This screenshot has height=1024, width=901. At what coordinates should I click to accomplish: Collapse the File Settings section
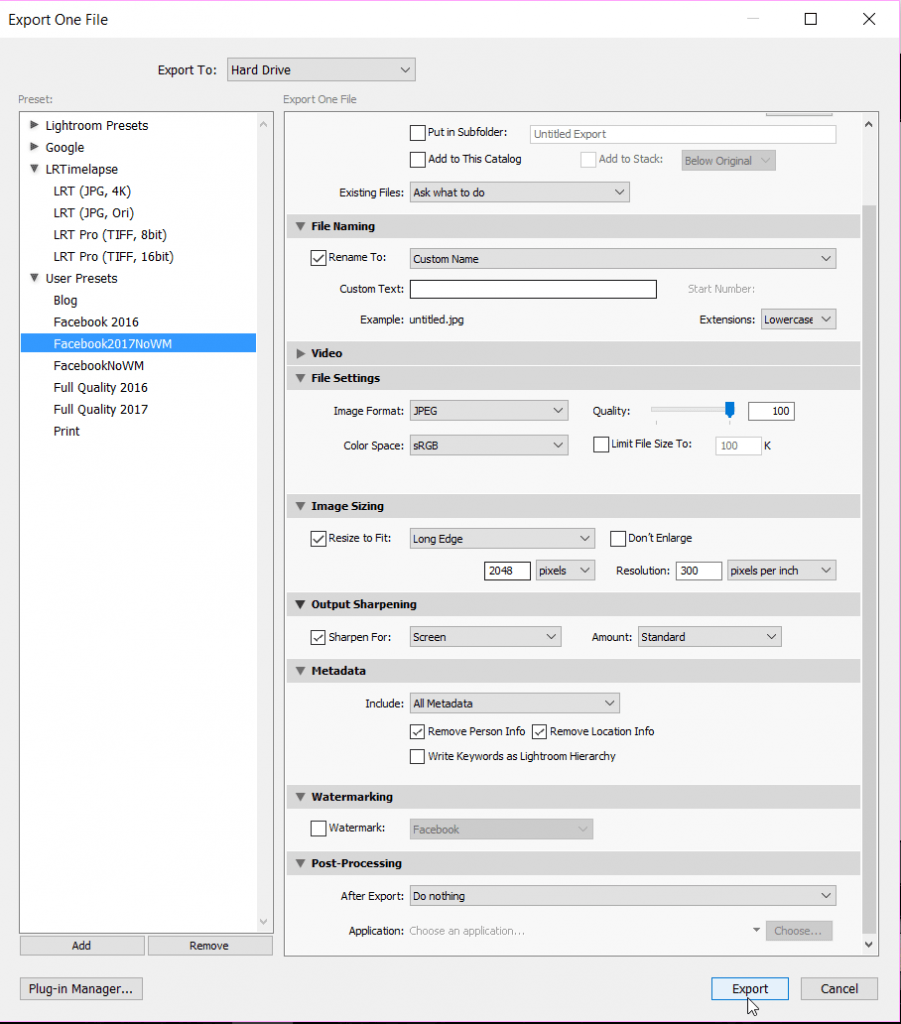coord(299,378)
